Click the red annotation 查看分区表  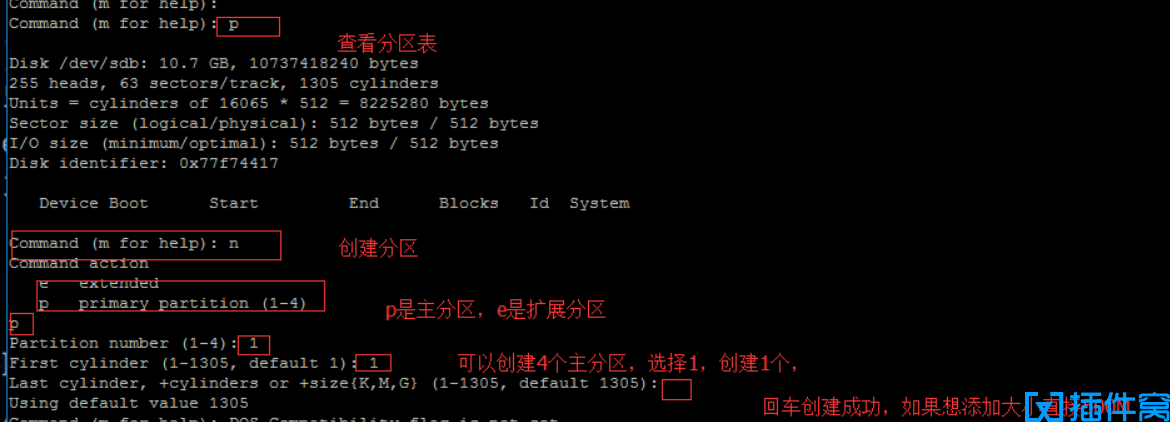point(387,44)
